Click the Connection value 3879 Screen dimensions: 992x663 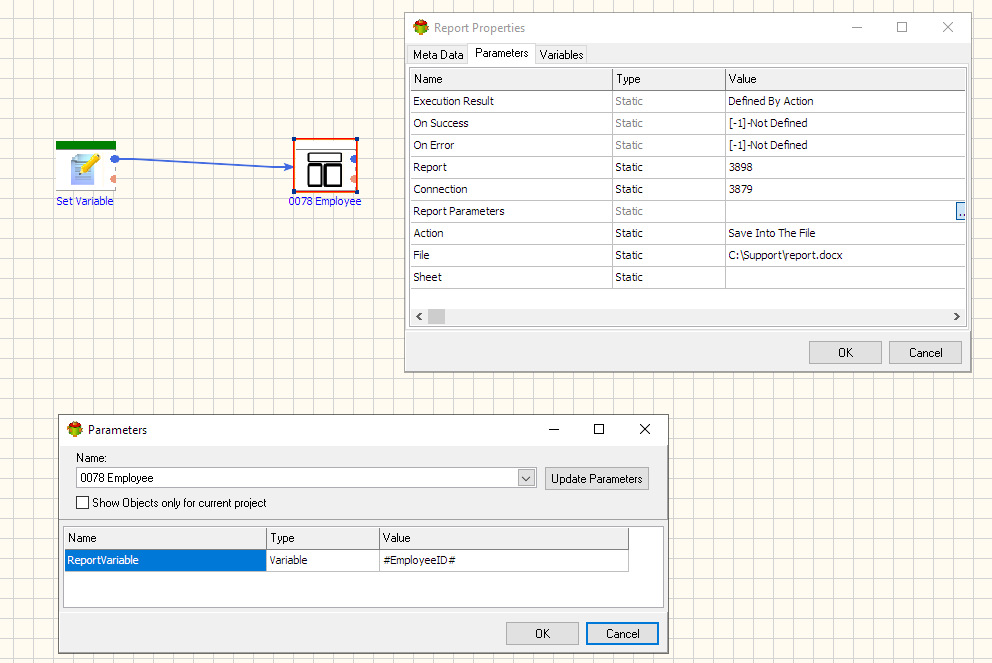(x=740, y=189)
